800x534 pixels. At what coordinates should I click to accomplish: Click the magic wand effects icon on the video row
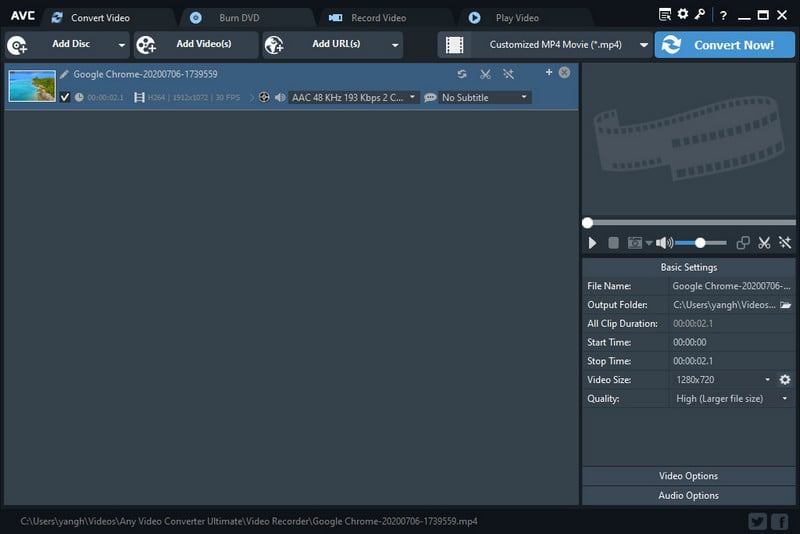pyautogui.click(x=508, y=74)
